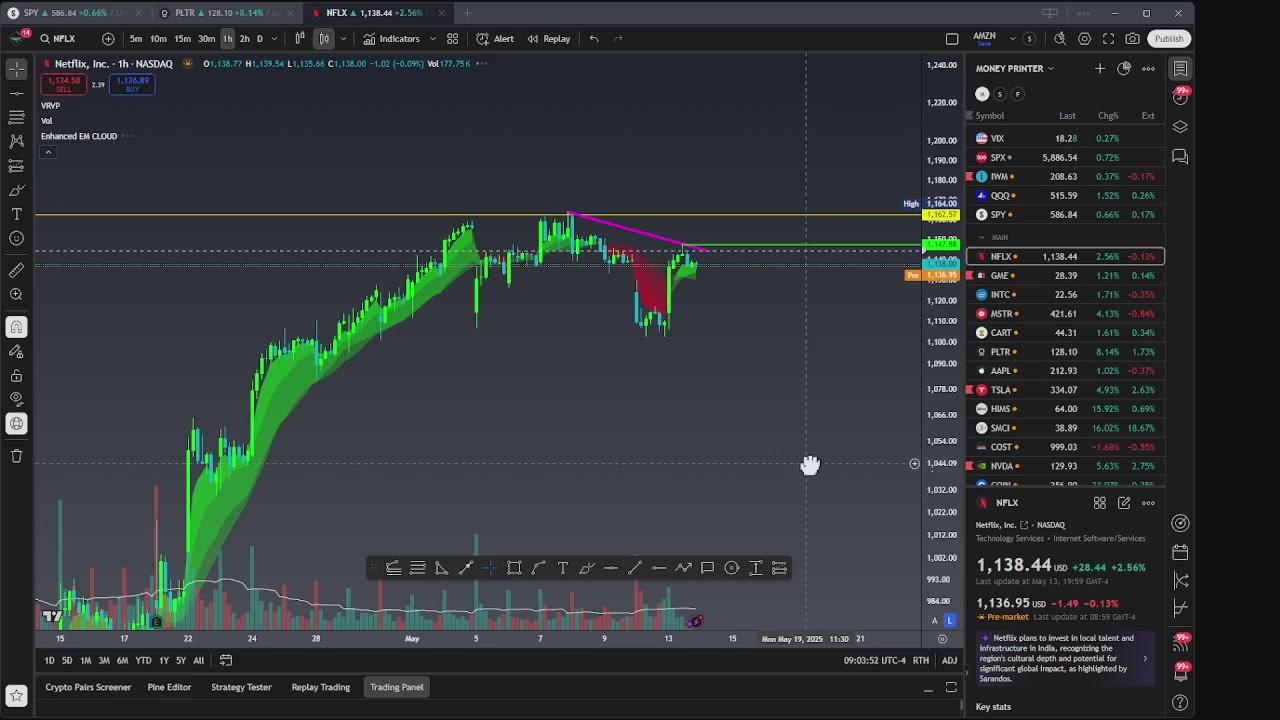Collapse the indicator legend chevron
The width and height of the screenshot is (1280, 720).
(47, 152)
